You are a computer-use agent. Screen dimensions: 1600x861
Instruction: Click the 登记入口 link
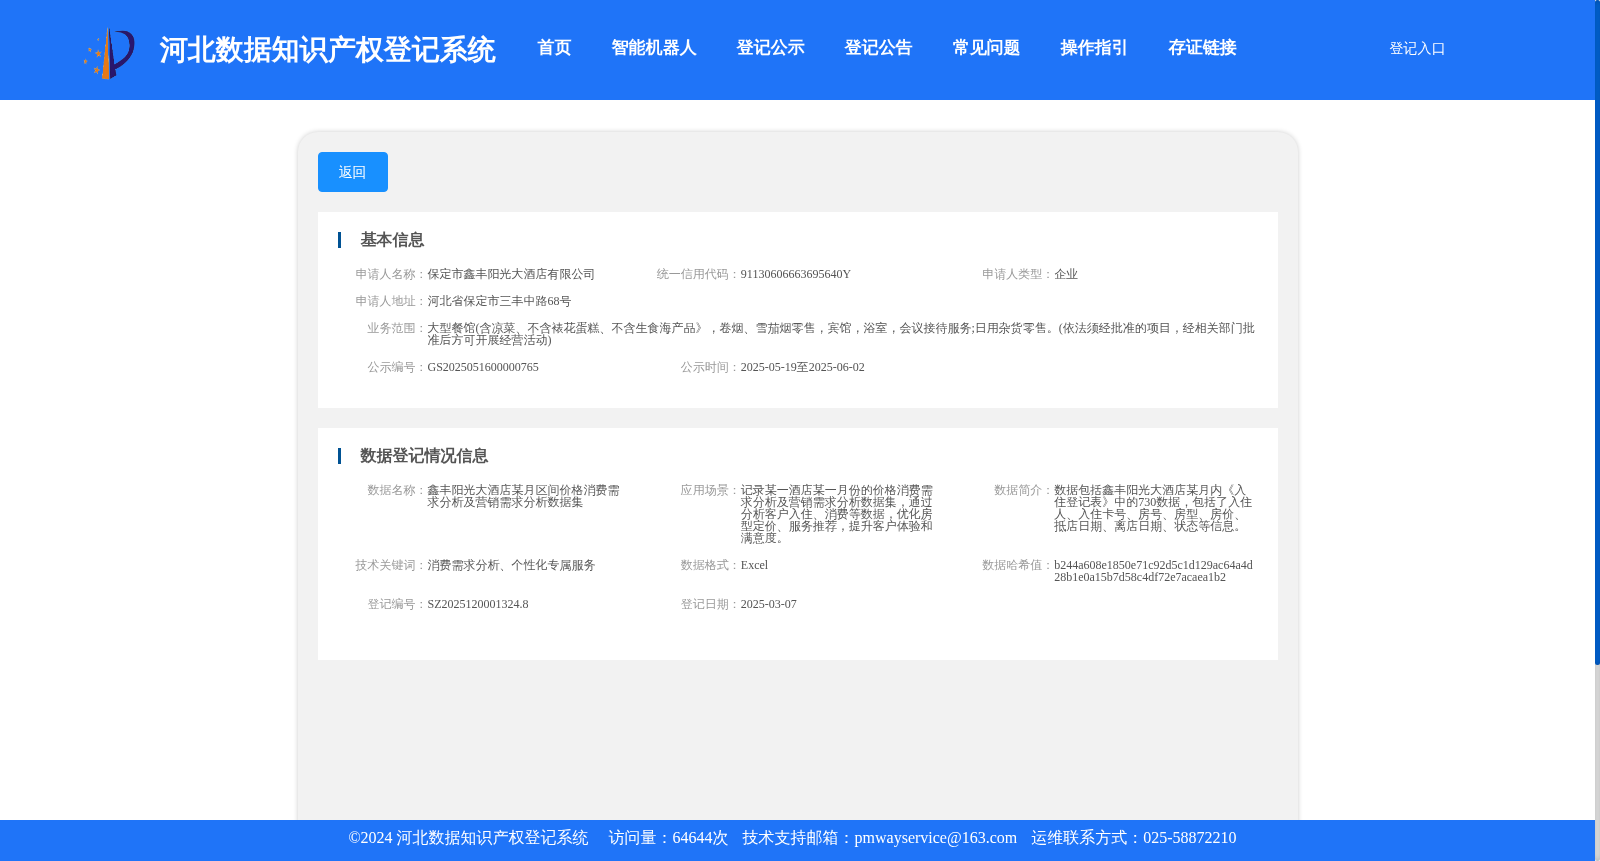click(x=1417, y=49)
